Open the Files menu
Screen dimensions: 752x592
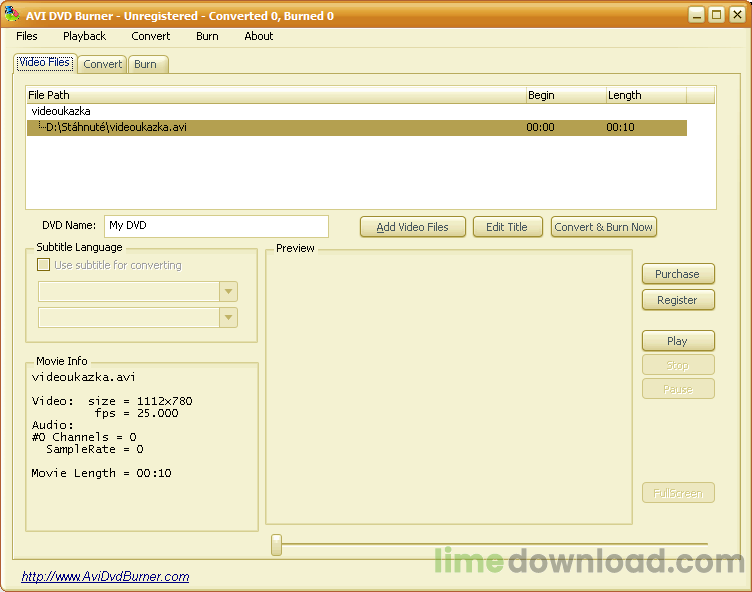coord(27,36)
